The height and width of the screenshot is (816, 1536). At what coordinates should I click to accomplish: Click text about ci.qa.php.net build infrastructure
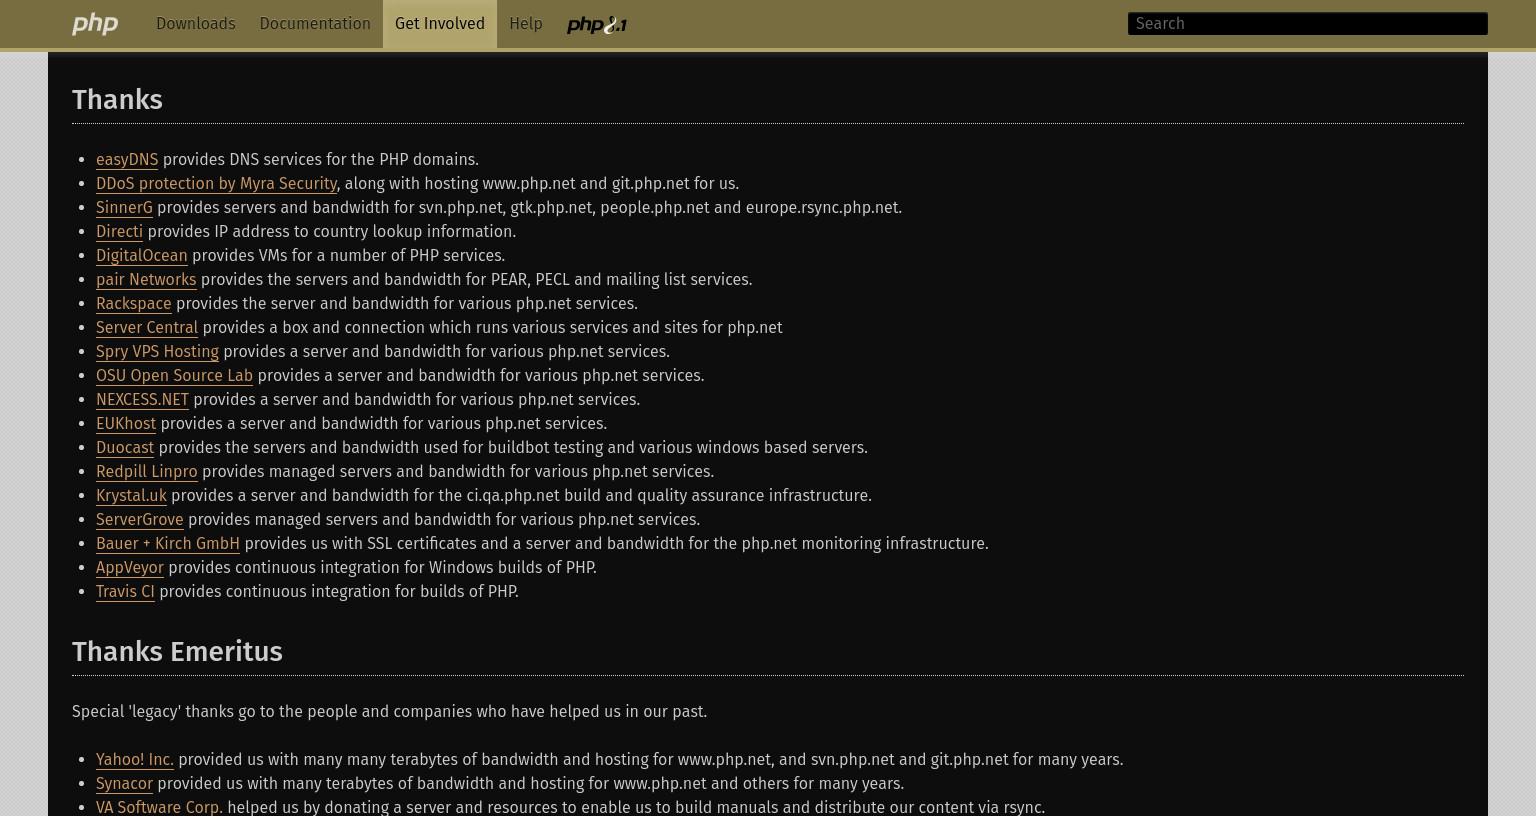tap(521, 496)
